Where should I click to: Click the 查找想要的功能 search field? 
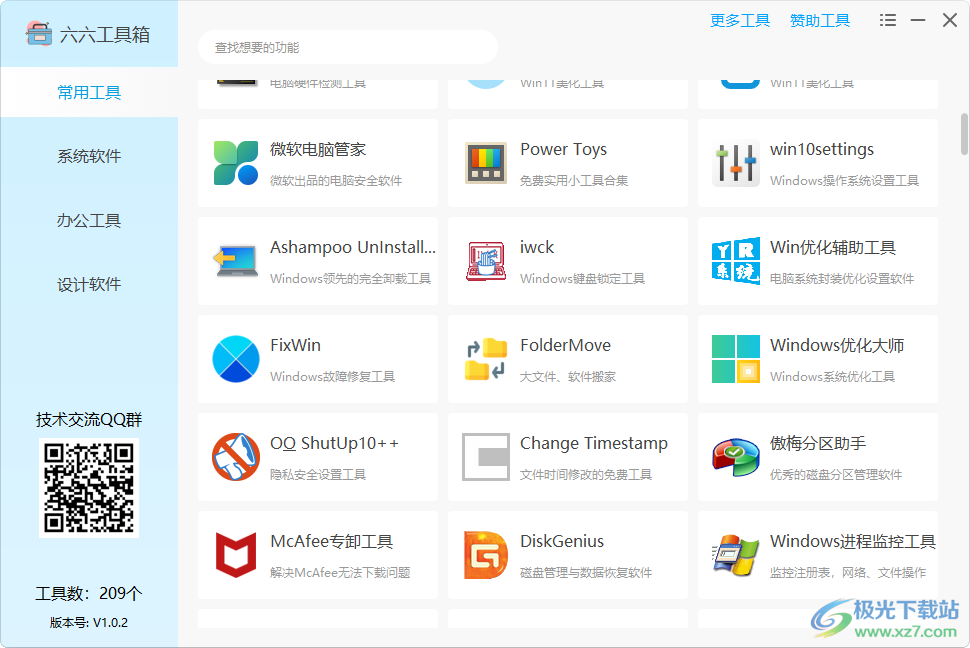348,47
